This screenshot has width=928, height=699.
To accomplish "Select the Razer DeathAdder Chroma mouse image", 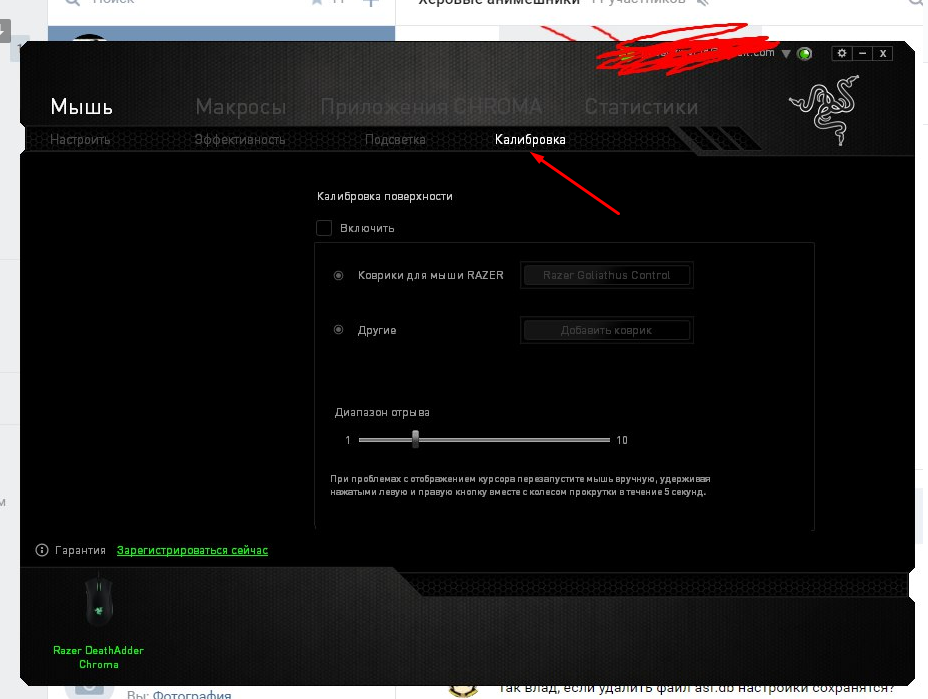I will pyautogui.click(x=98, y=601).
